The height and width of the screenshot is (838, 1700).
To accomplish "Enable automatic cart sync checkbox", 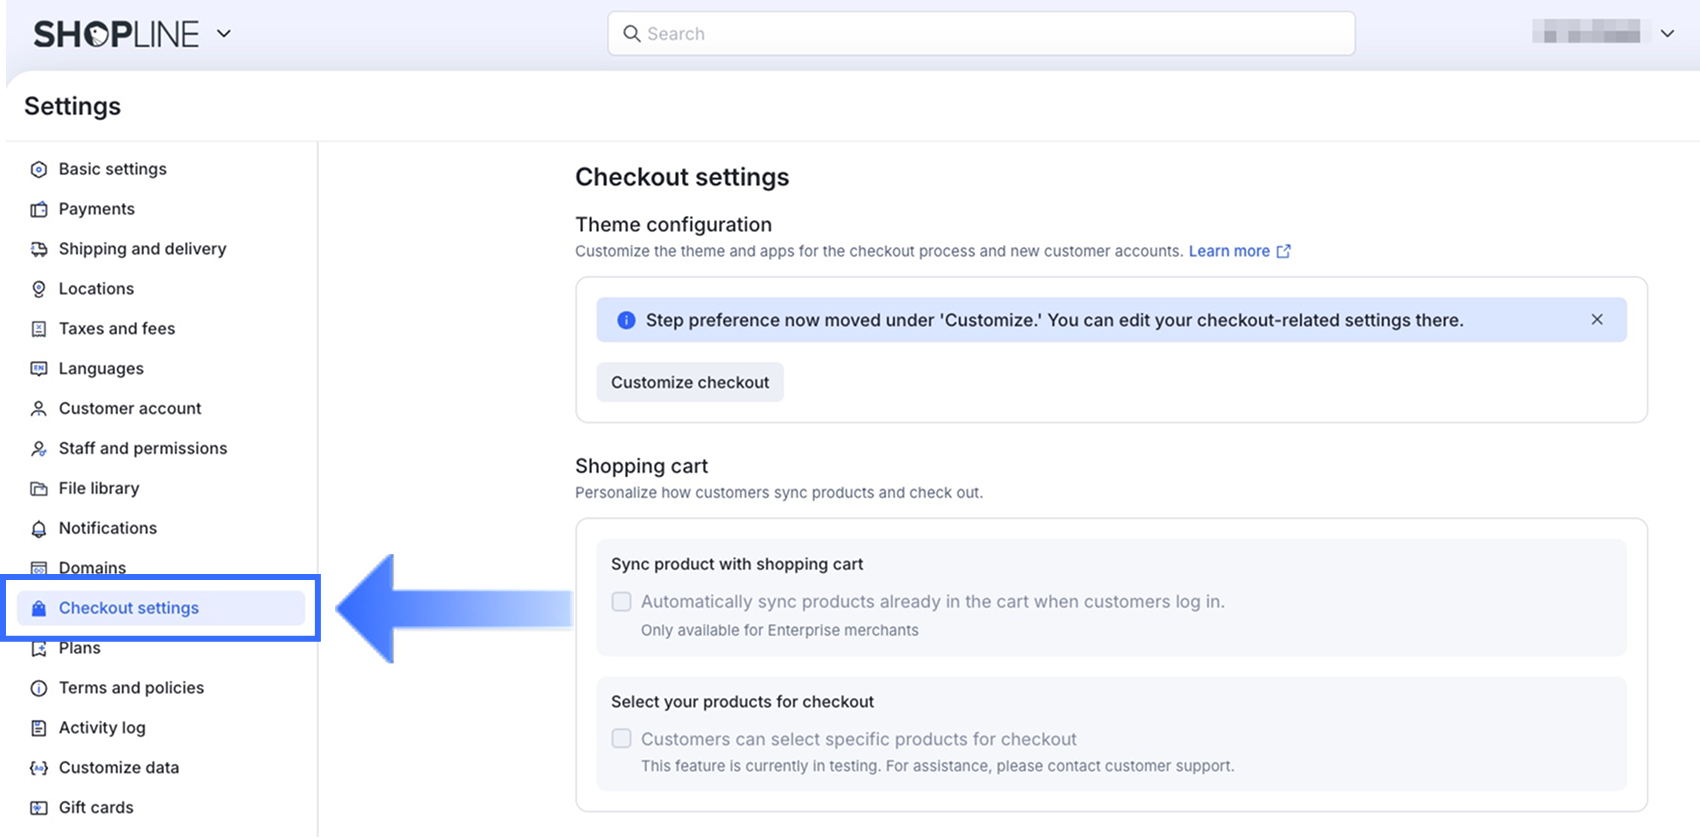I will [622, 602].
